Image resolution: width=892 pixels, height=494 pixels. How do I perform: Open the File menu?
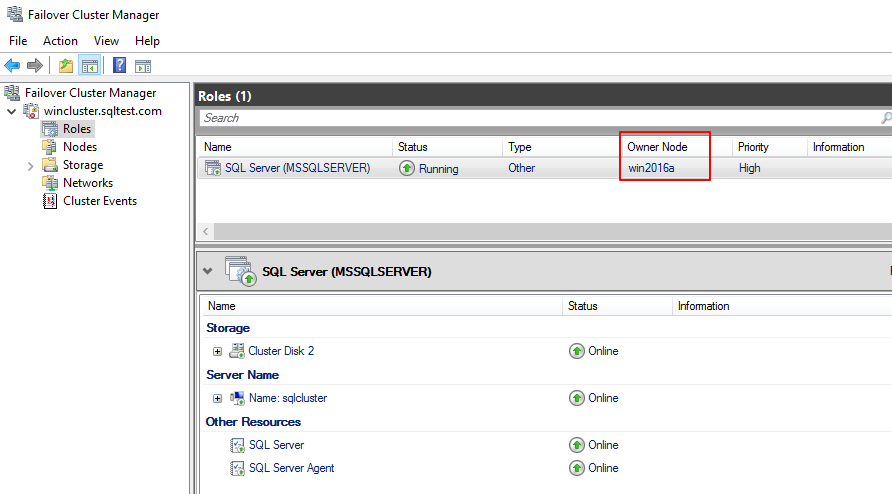point(18,41)
